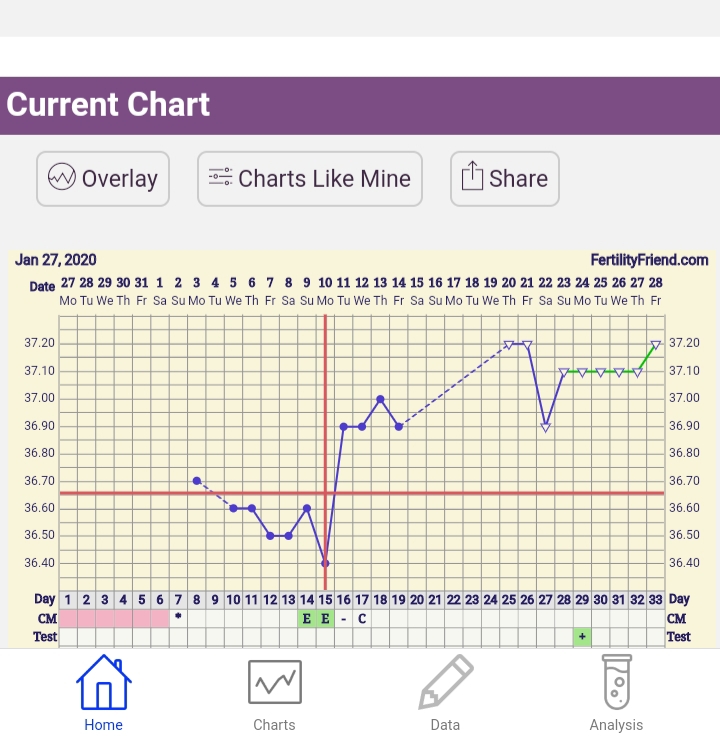The width and height of the screenshot is (720, 736).
Task: Select the green E cell on day 14
Action: point(306,618)
